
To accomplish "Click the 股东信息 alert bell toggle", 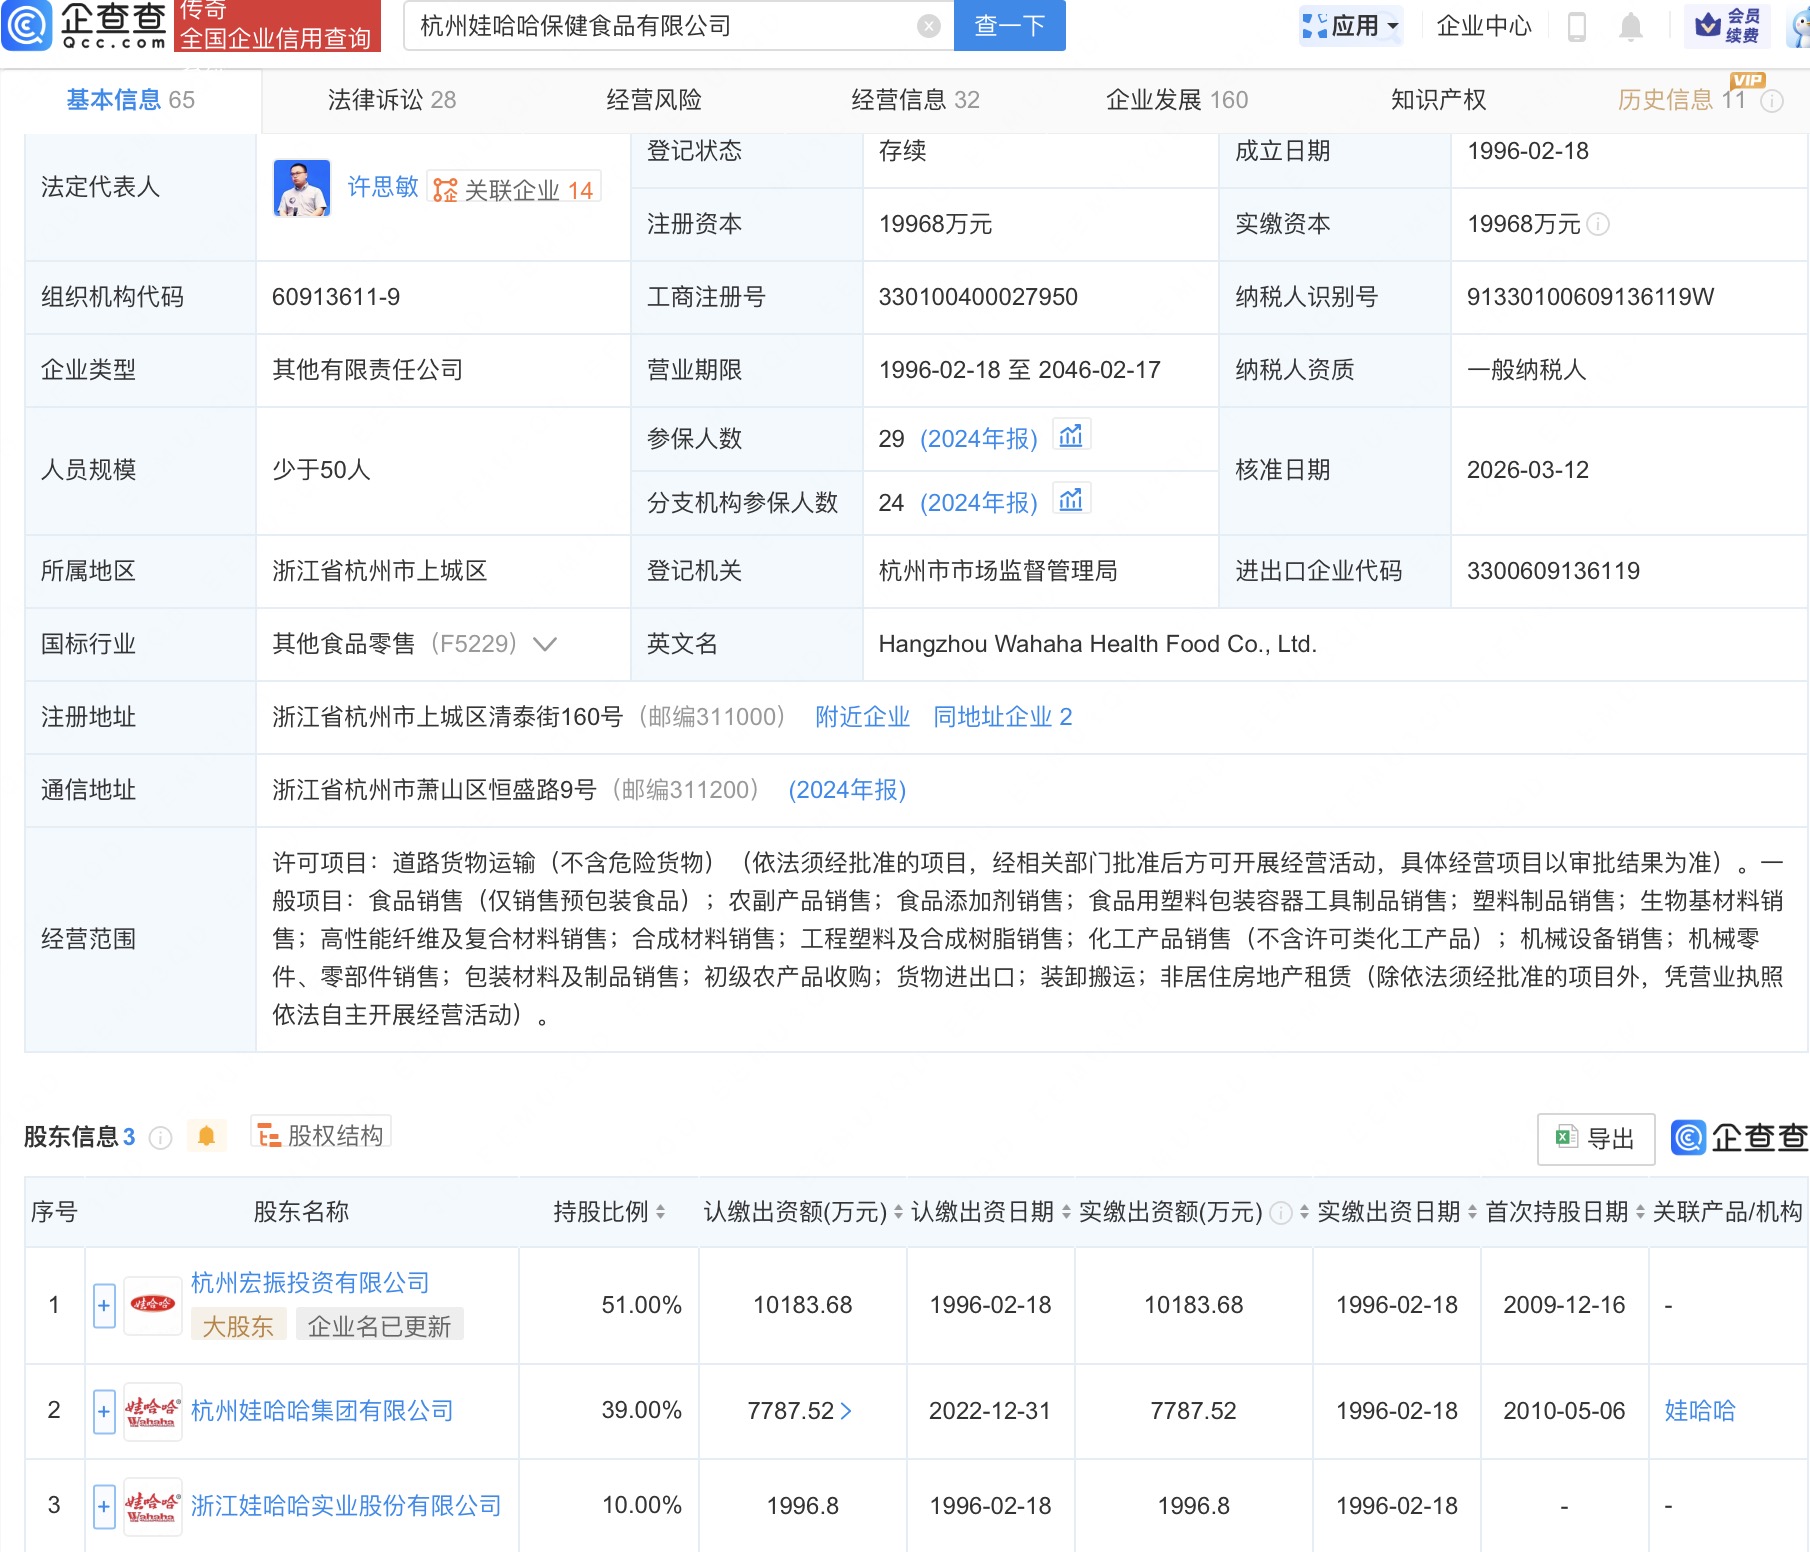I will click(207, 1135).
